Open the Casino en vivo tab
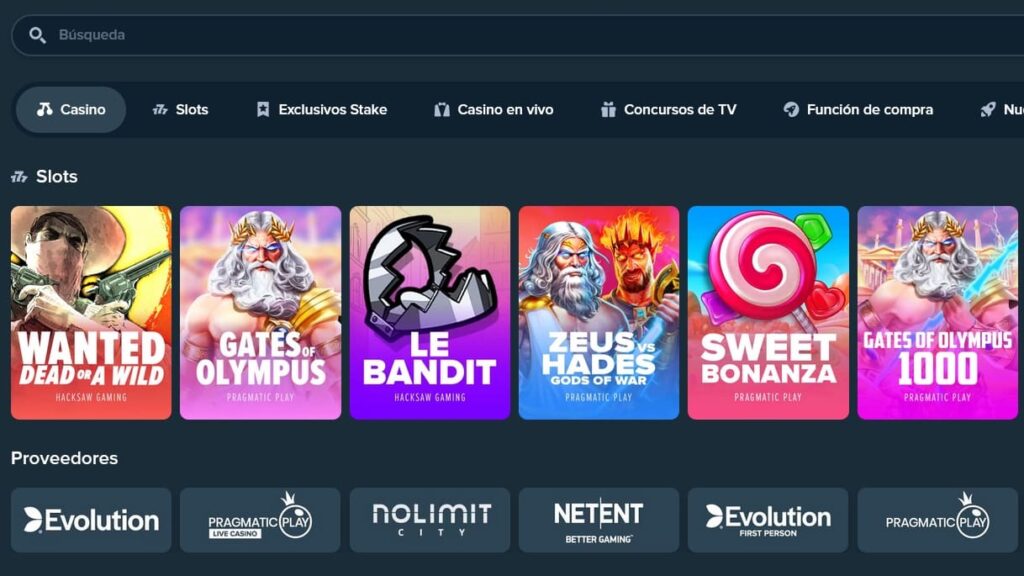Viewport: 1024px width, 576px height. [x=494, y=110]
